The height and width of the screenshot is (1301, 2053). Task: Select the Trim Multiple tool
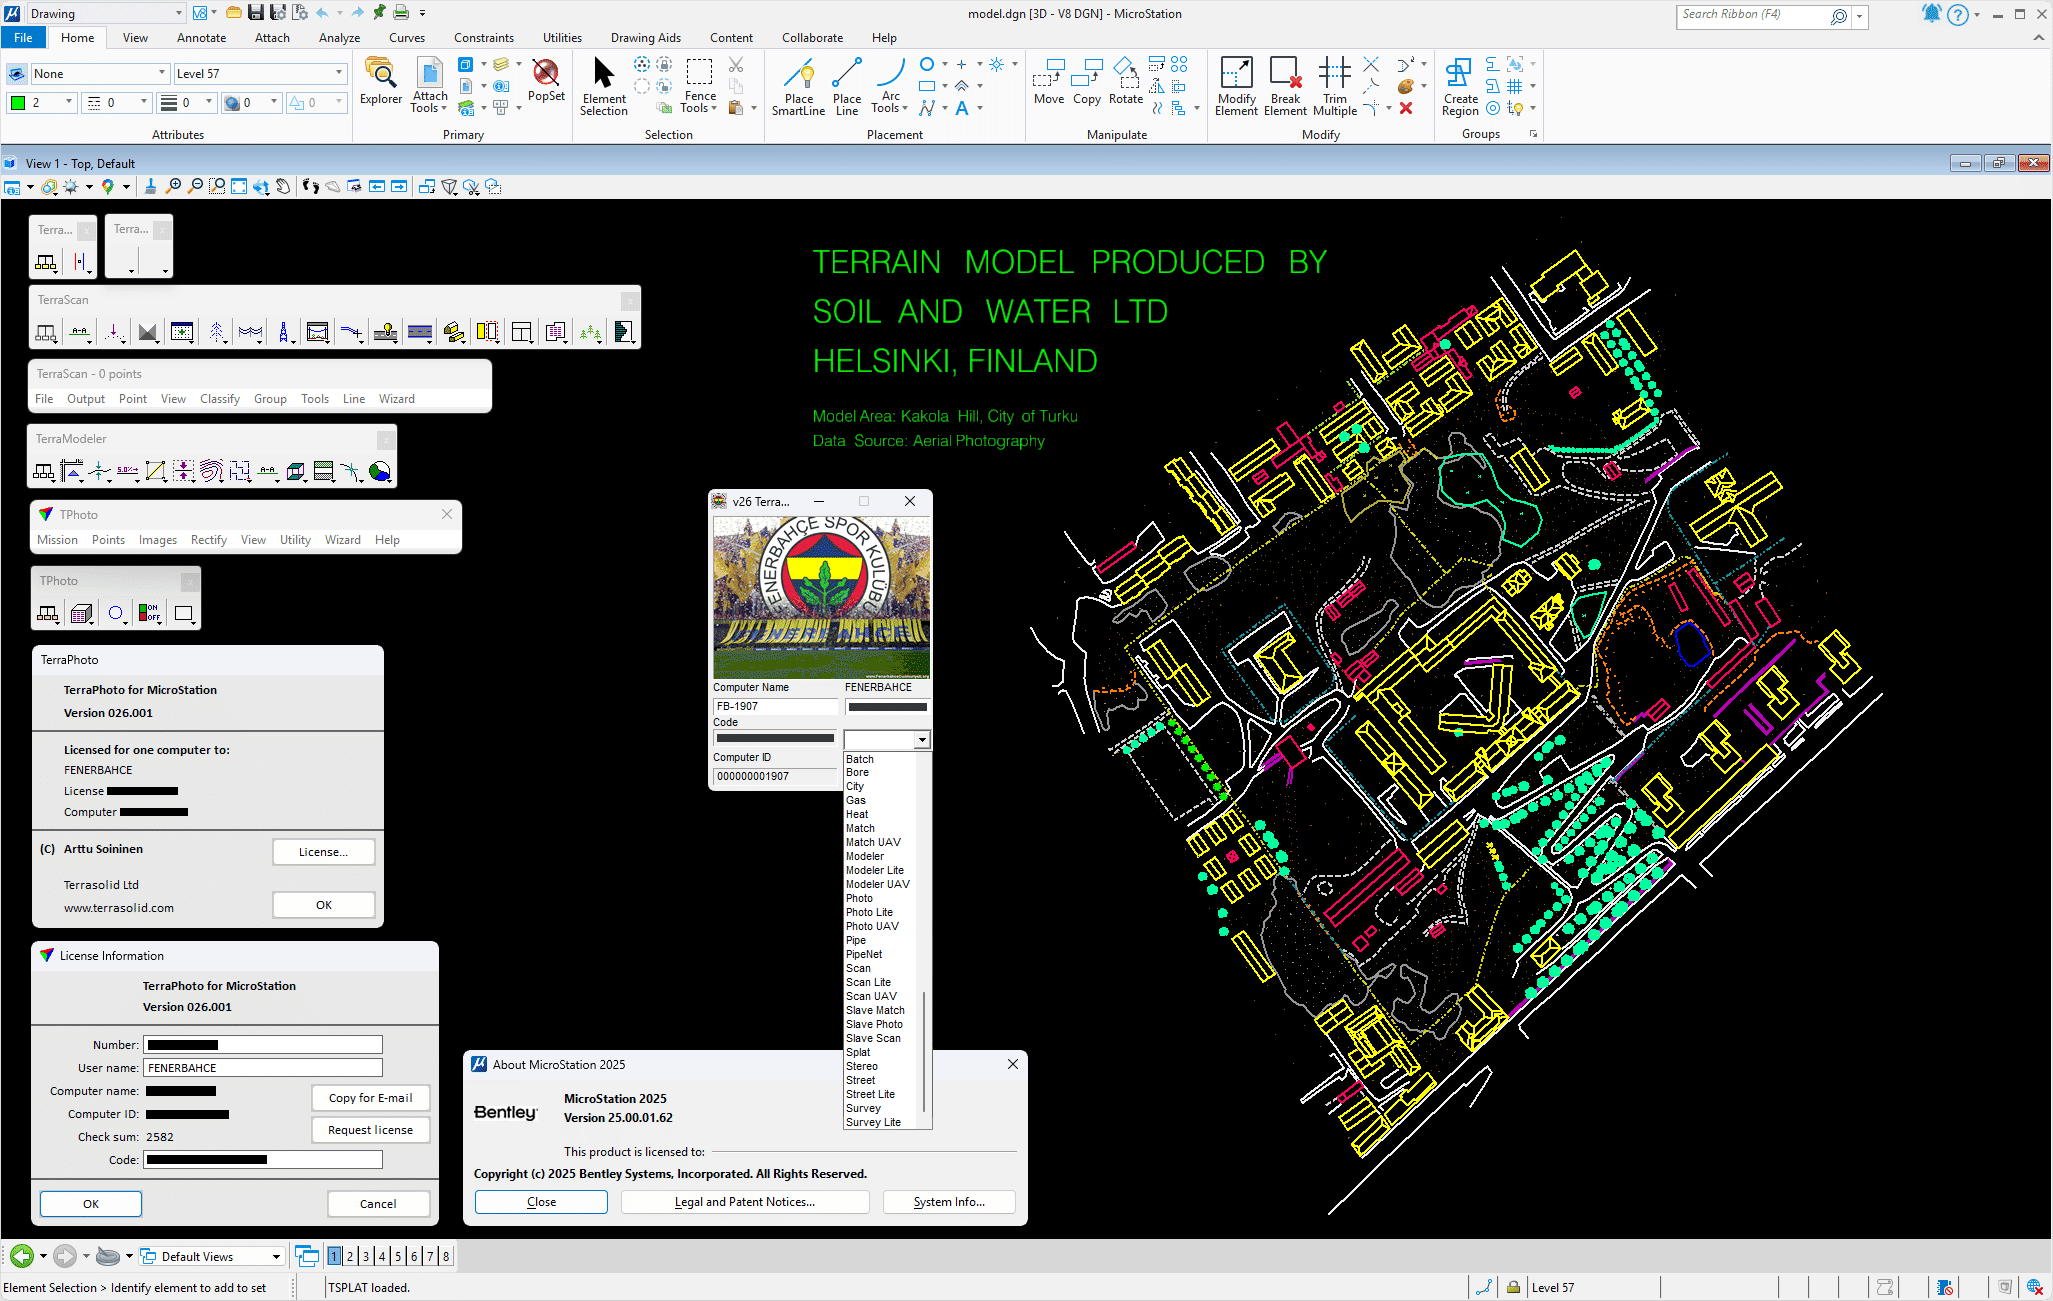point(1334,85)
